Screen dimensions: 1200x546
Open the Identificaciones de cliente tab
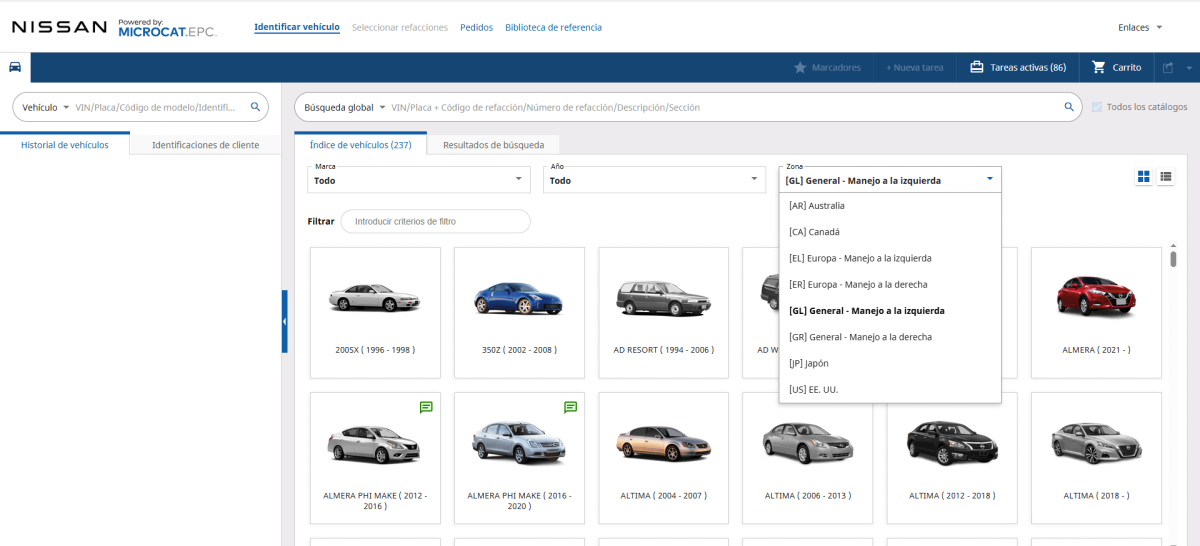[205, 145]
